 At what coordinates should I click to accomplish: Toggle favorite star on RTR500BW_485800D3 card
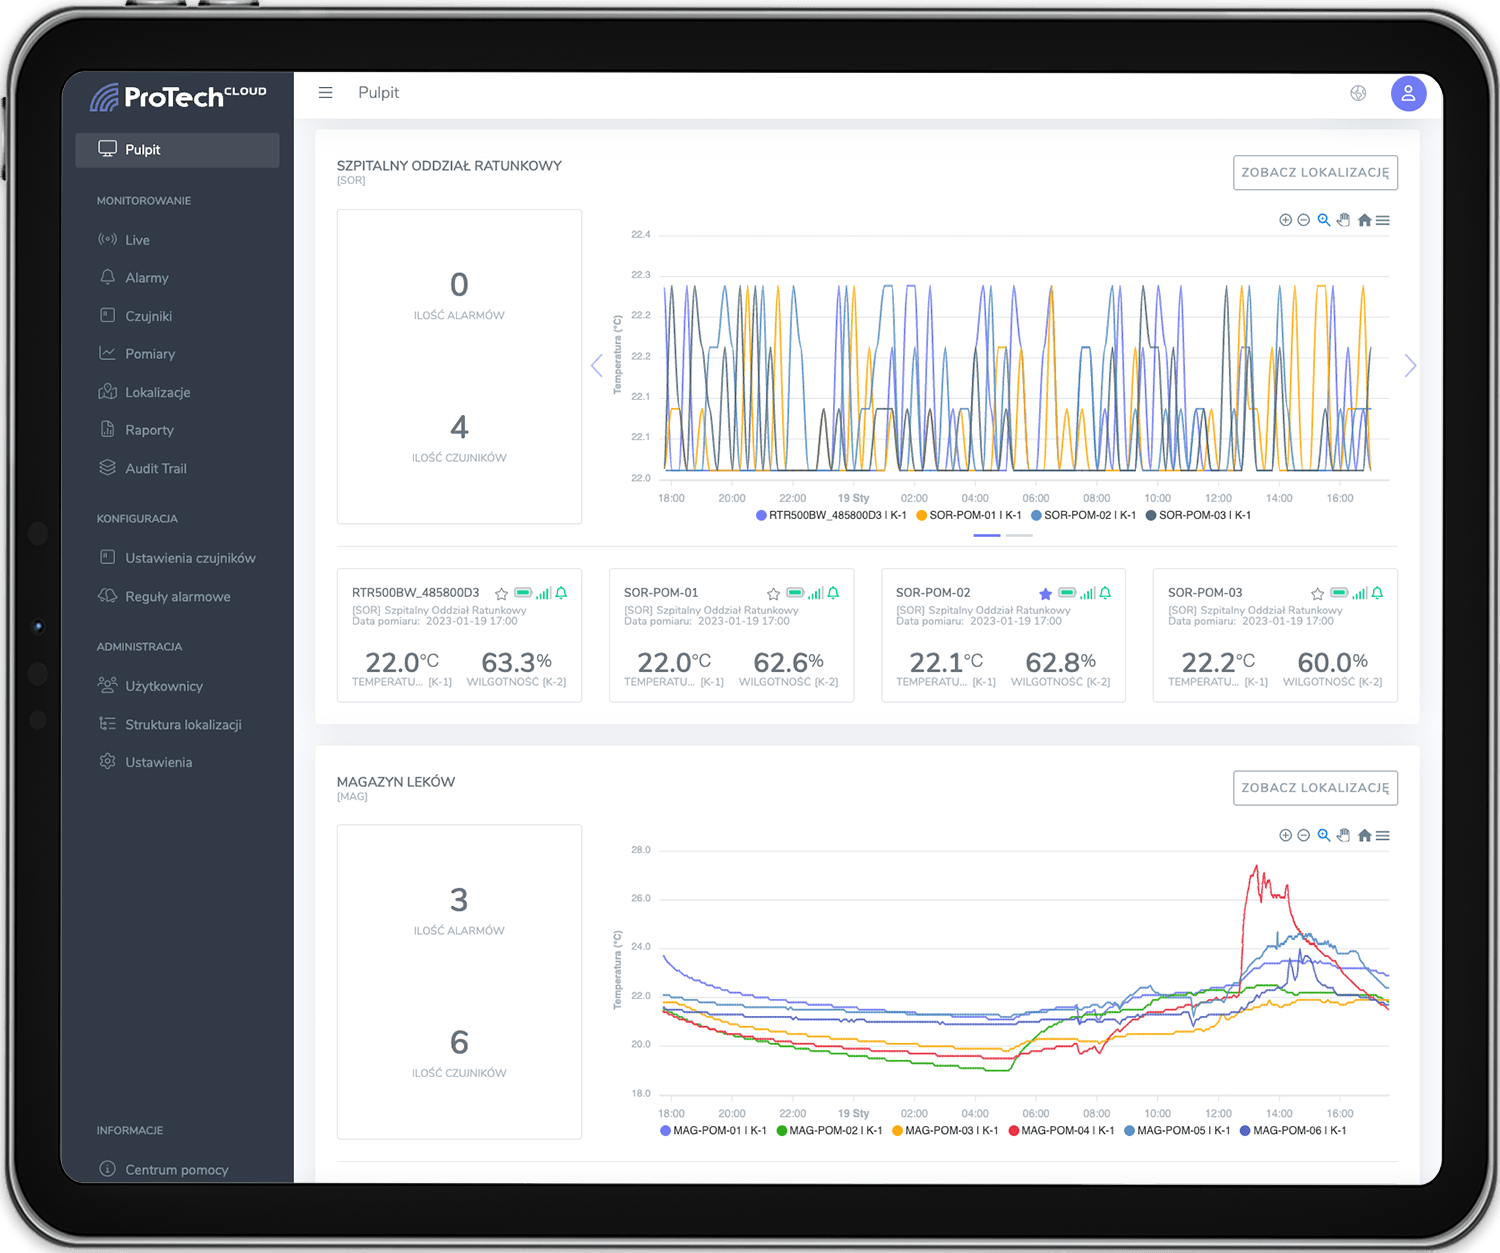click(x=501, y=594)
